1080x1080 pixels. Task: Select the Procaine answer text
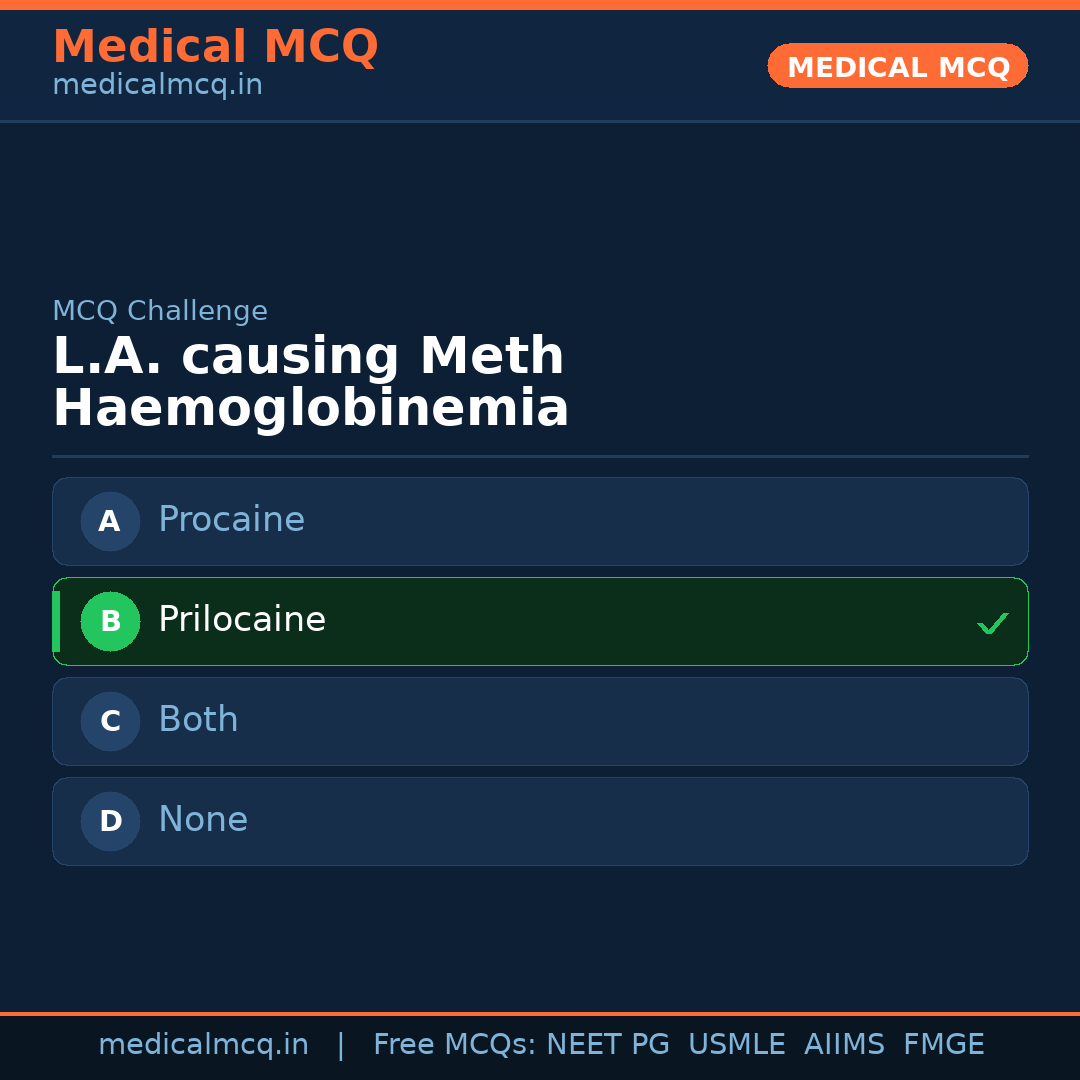pyautogui.click(x=231, y=520)
